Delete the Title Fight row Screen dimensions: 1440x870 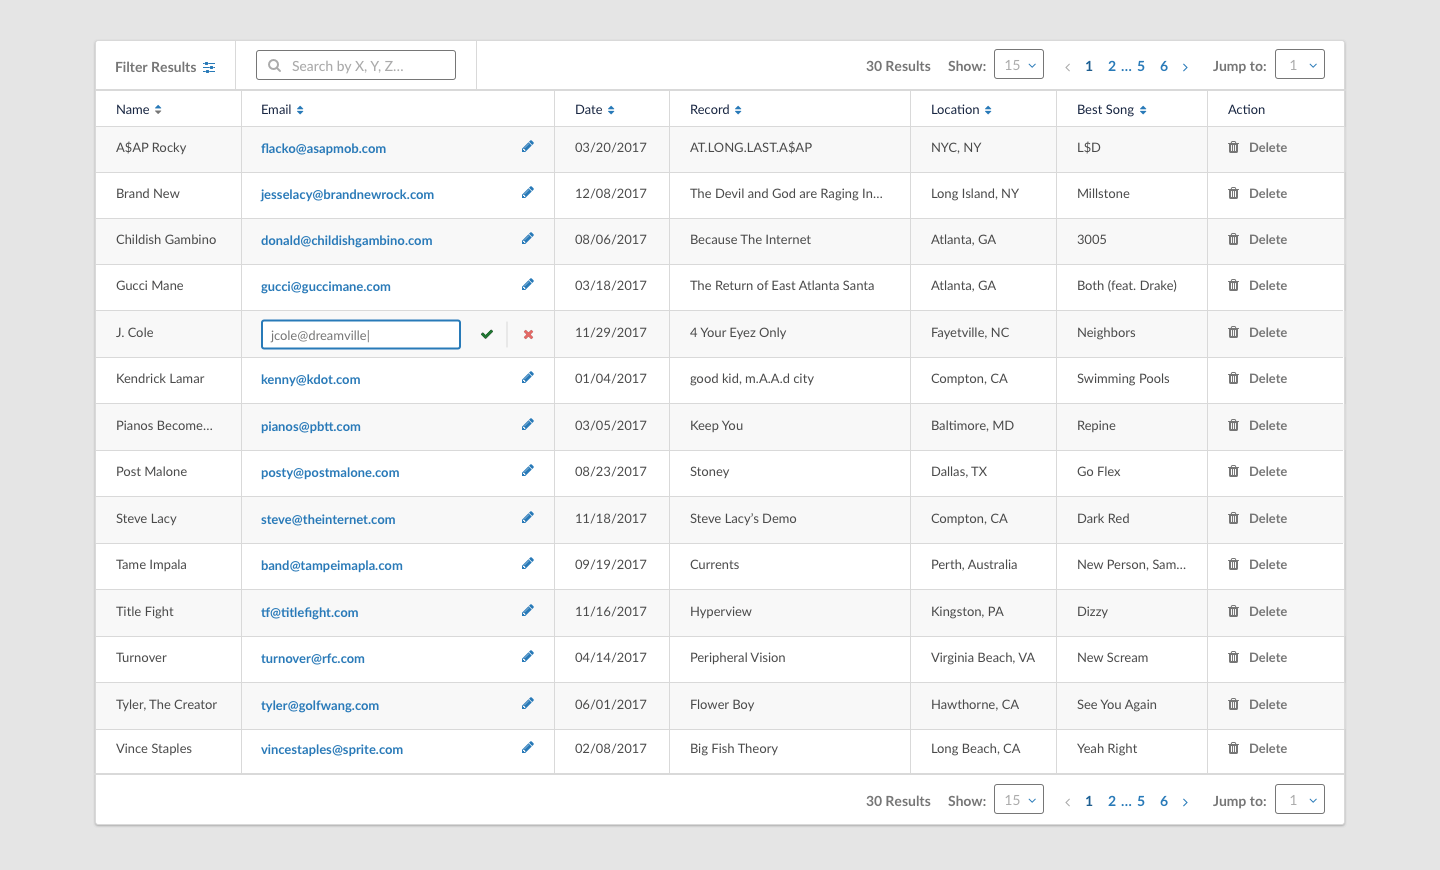[x=1257, y=611]
